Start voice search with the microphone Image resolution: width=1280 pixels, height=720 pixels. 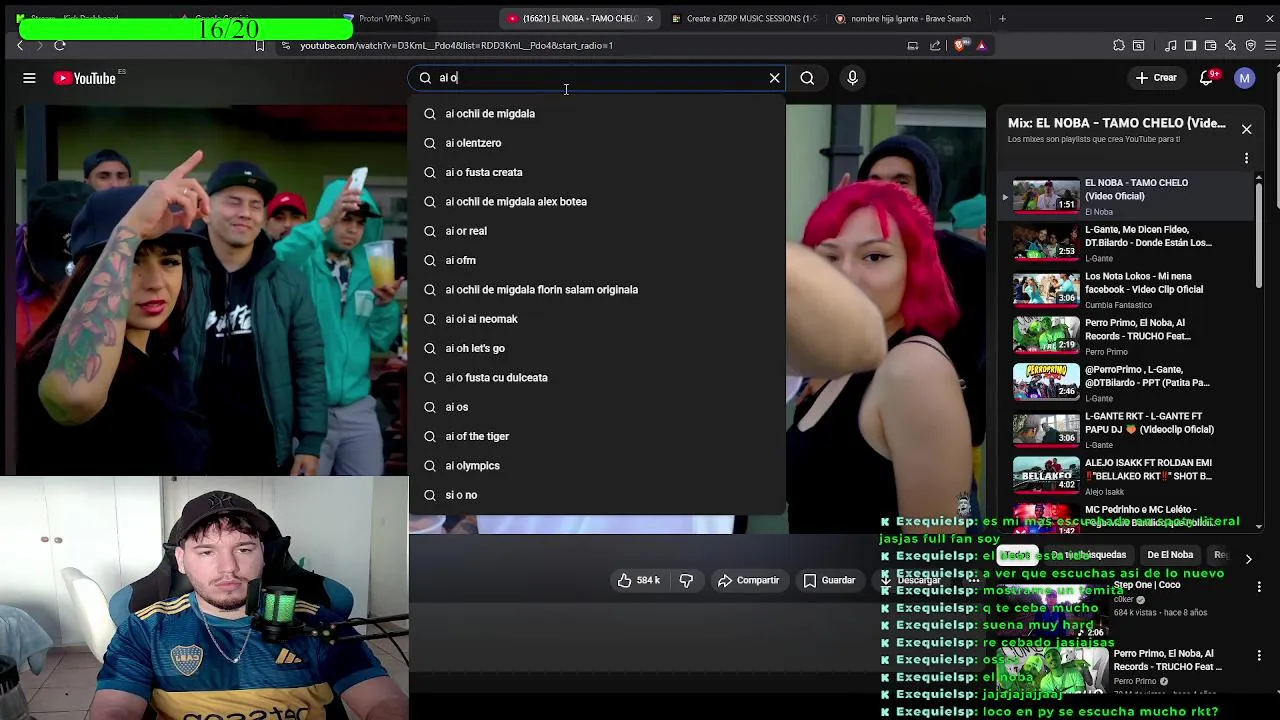point(852,78)
